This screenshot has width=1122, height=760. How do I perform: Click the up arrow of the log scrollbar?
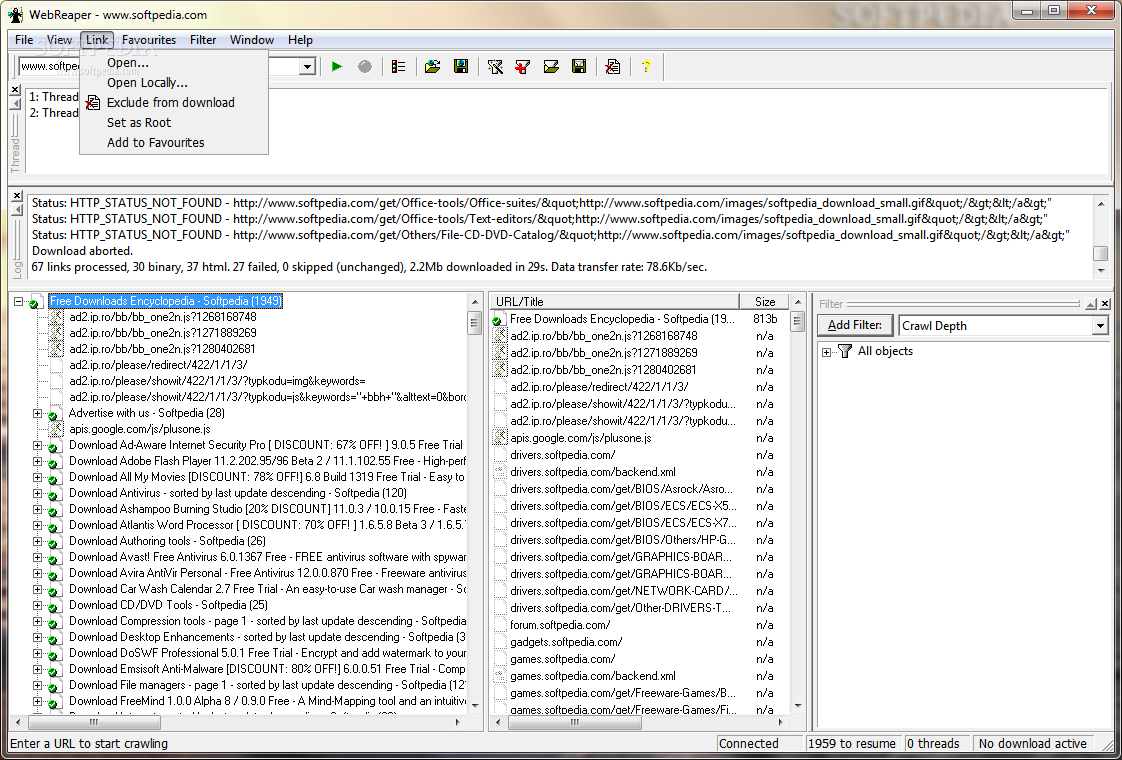point(1101,204)
